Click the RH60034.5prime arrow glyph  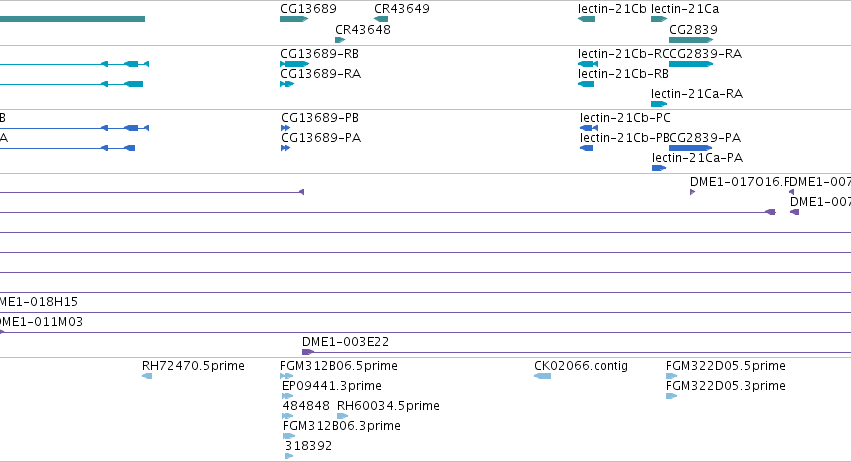(x=342, y=416)
